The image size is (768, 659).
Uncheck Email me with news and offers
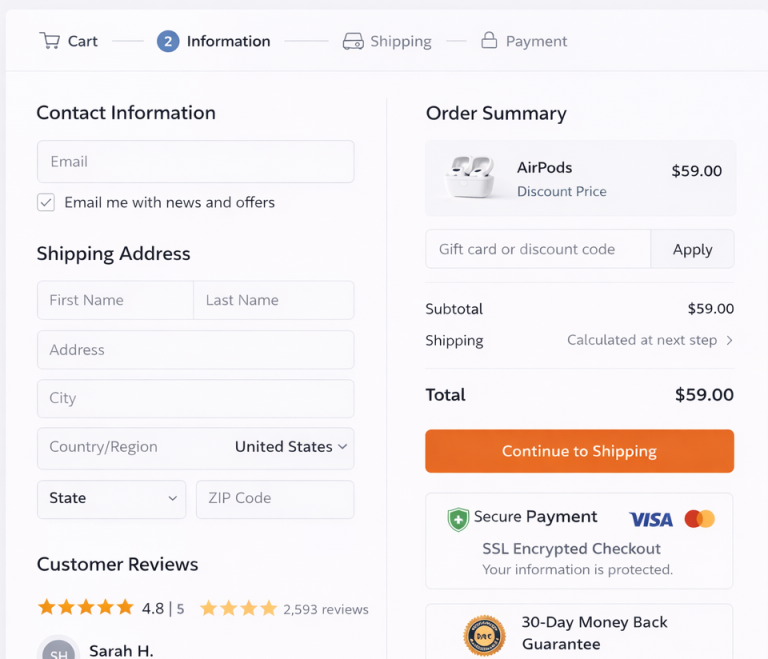(x=46, y=202)
